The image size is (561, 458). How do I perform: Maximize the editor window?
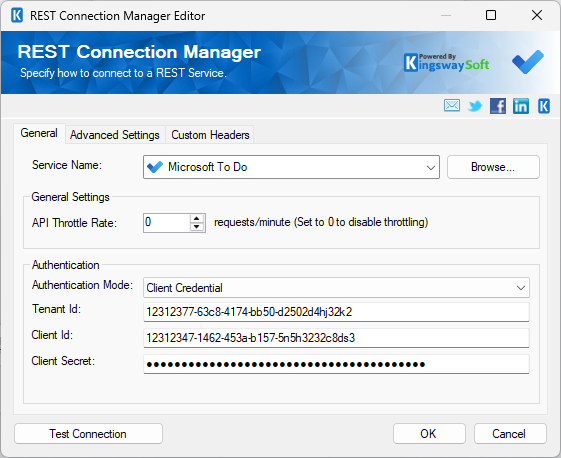[x=491, y=15]
